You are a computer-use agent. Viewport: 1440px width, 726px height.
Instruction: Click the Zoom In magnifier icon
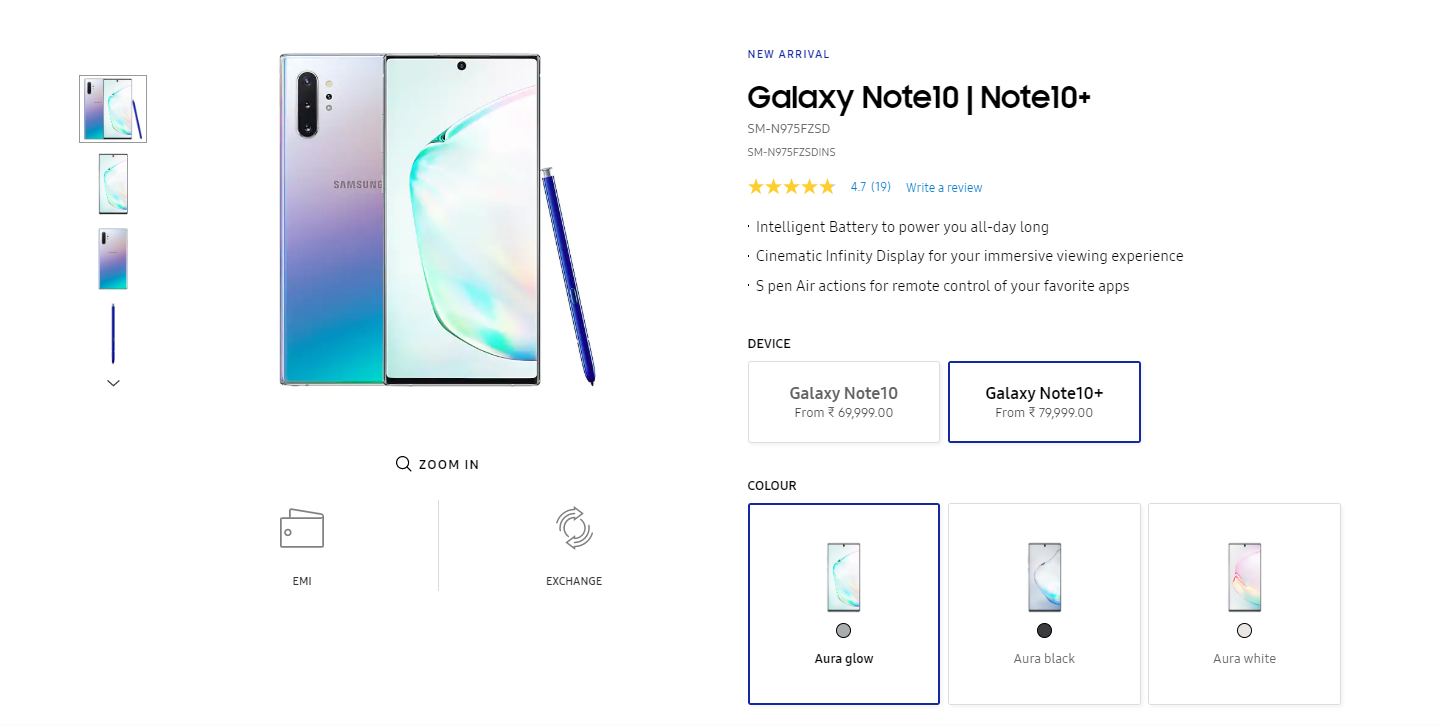point(403,463)
